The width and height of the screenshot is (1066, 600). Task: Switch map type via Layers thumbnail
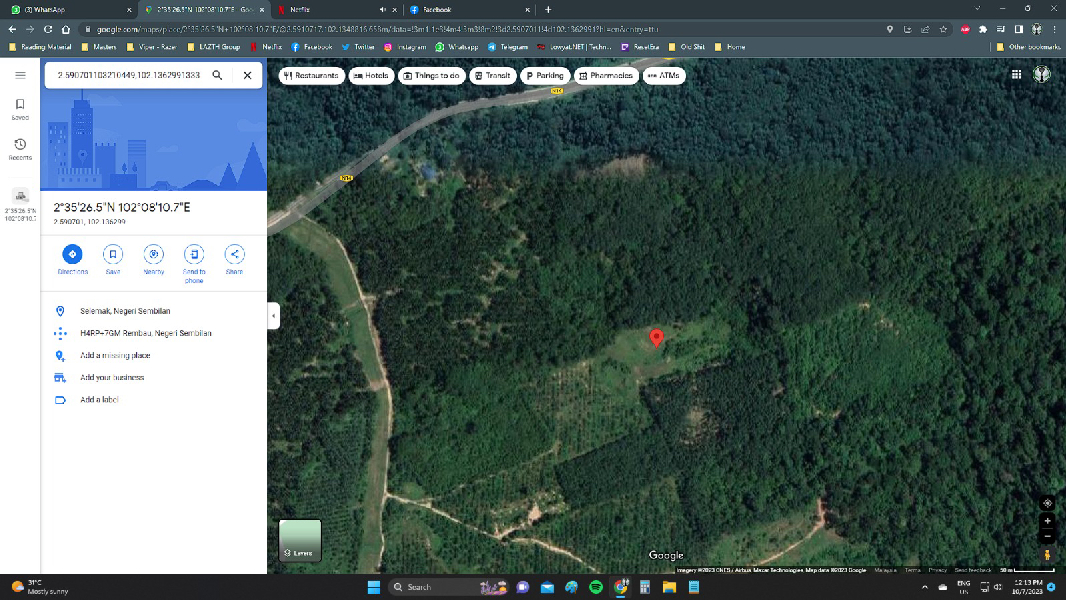[x=300, y=540]
